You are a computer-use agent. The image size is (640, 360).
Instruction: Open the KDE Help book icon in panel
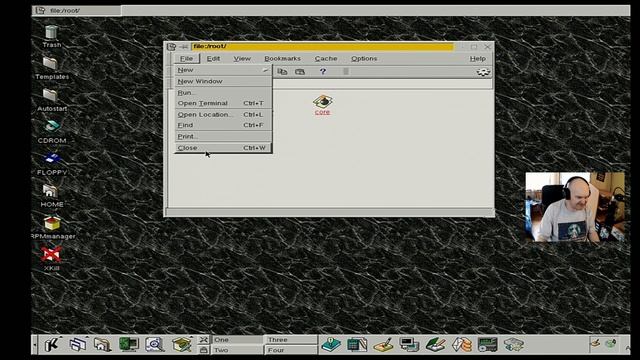point(331,345)
